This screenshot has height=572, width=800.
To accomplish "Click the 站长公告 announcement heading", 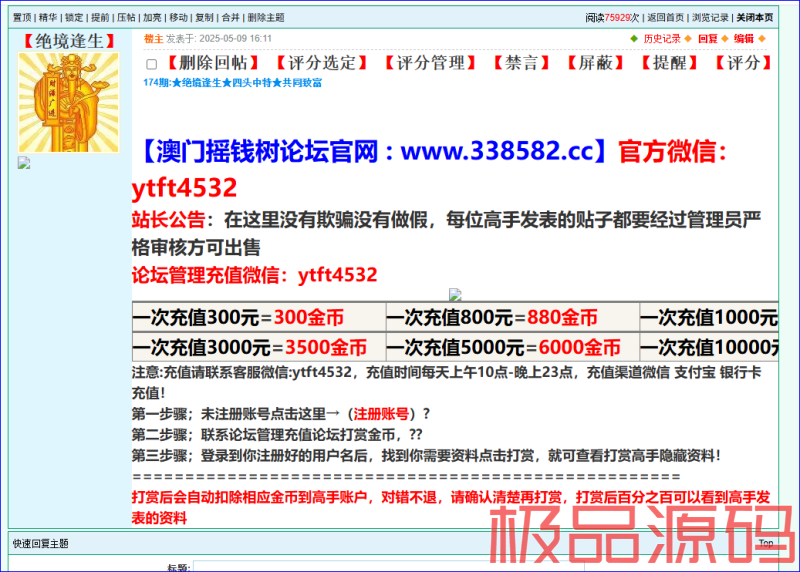I will pos(168,220).
